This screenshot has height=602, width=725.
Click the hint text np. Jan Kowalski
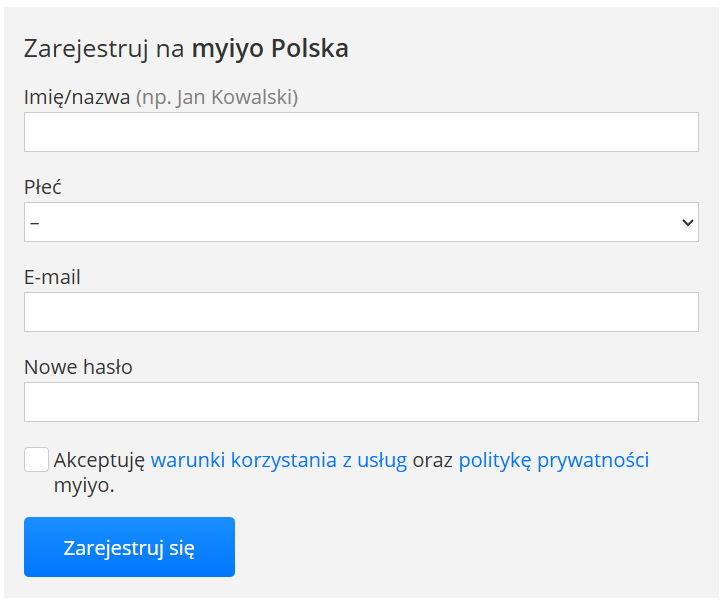click(217, 97)
